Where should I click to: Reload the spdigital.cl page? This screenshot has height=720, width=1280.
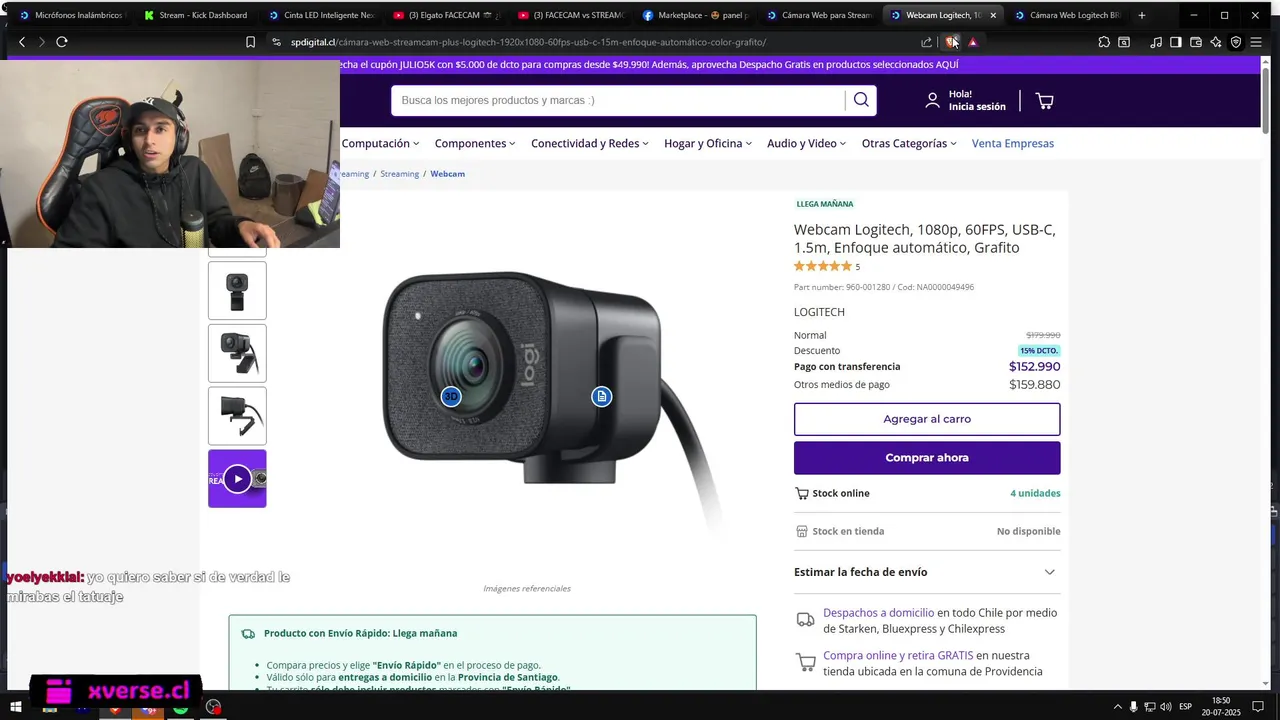[62, 42]
